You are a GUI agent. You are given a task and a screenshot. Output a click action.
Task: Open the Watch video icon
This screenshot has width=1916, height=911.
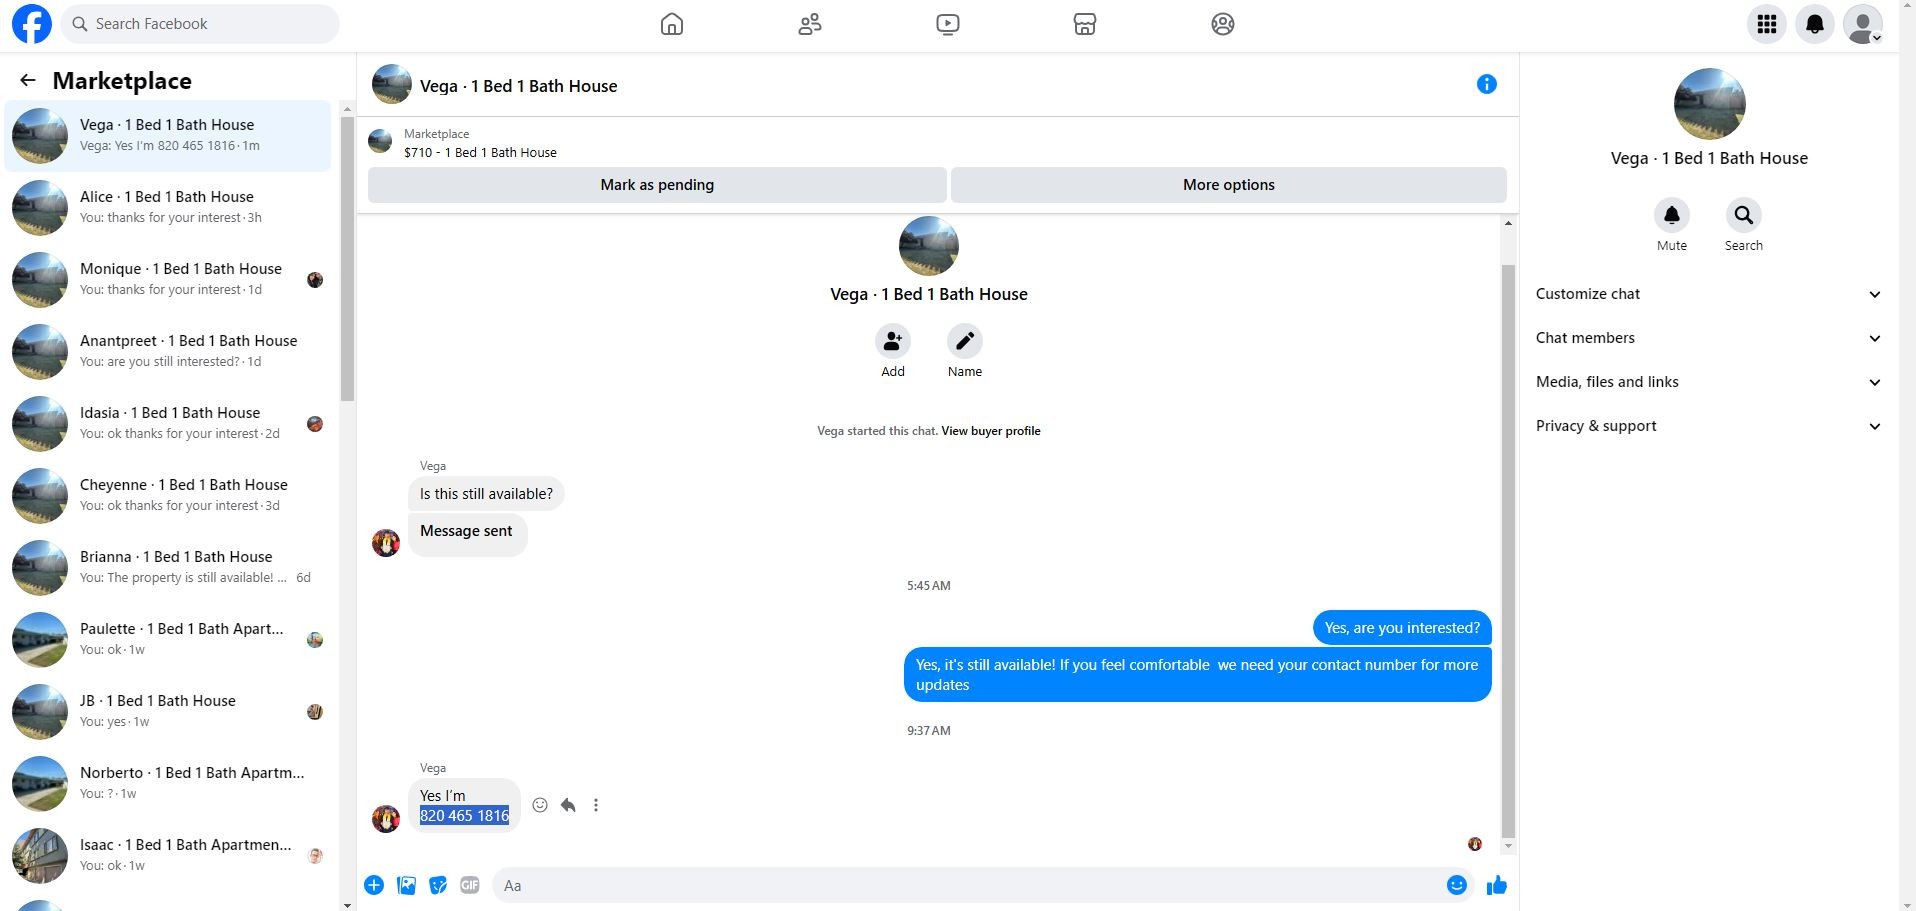coord(948,24)
